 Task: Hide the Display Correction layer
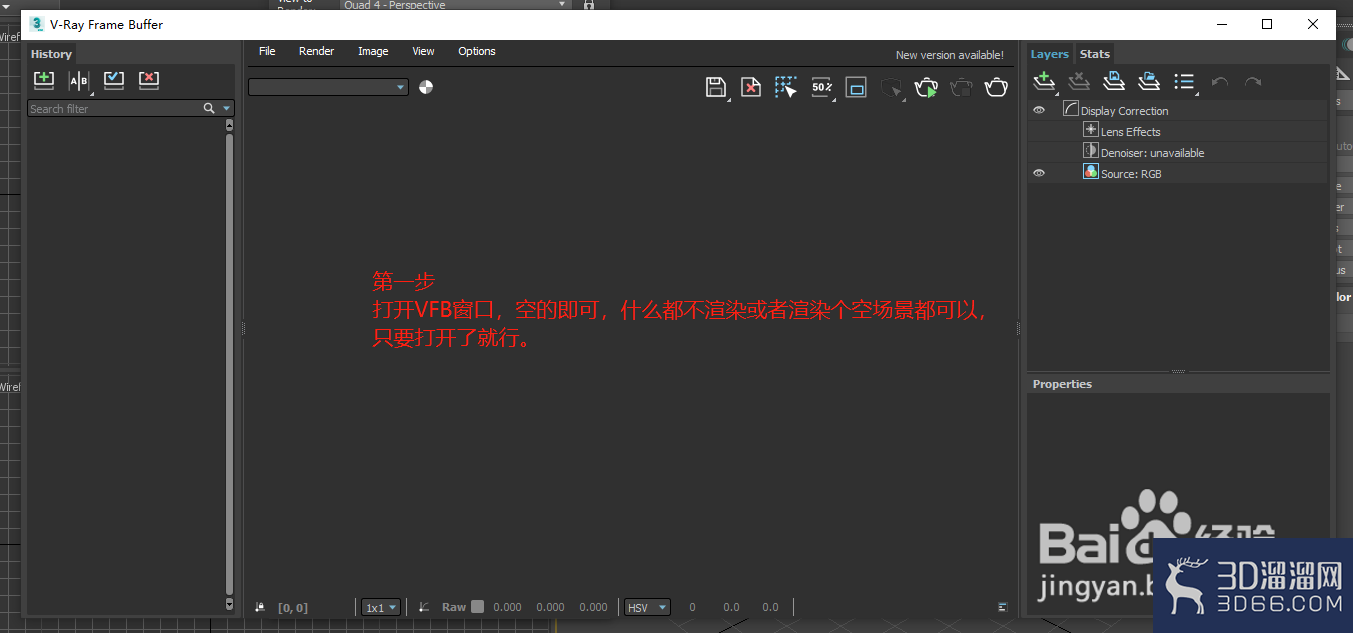tap(1038, 110)
